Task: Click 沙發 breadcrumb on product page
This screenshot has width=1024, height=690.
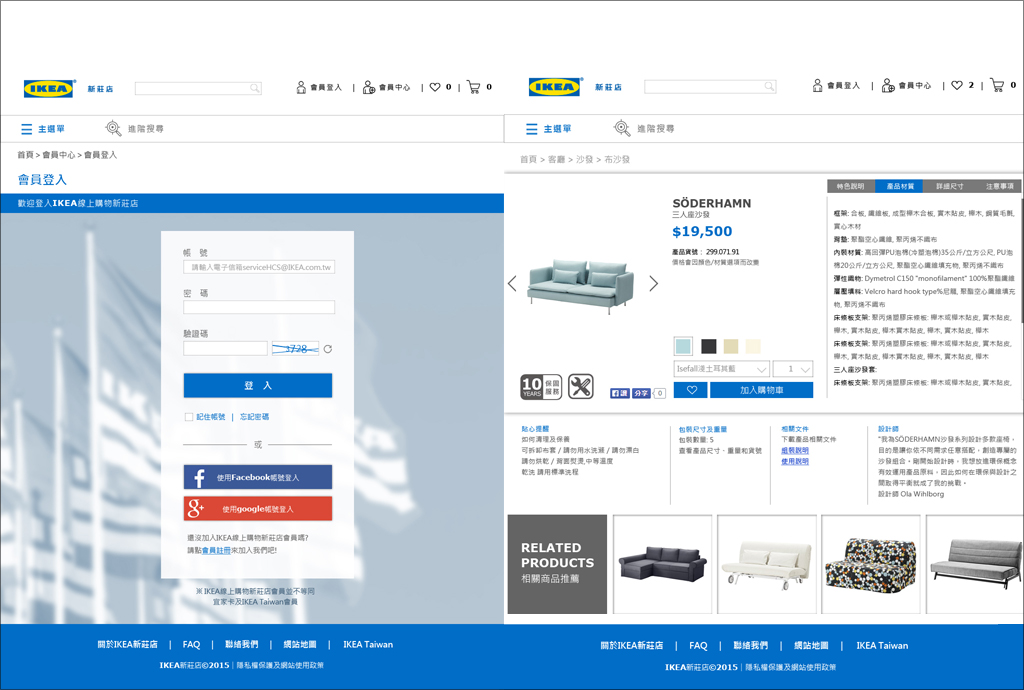Action: click(x=584, y=159)
